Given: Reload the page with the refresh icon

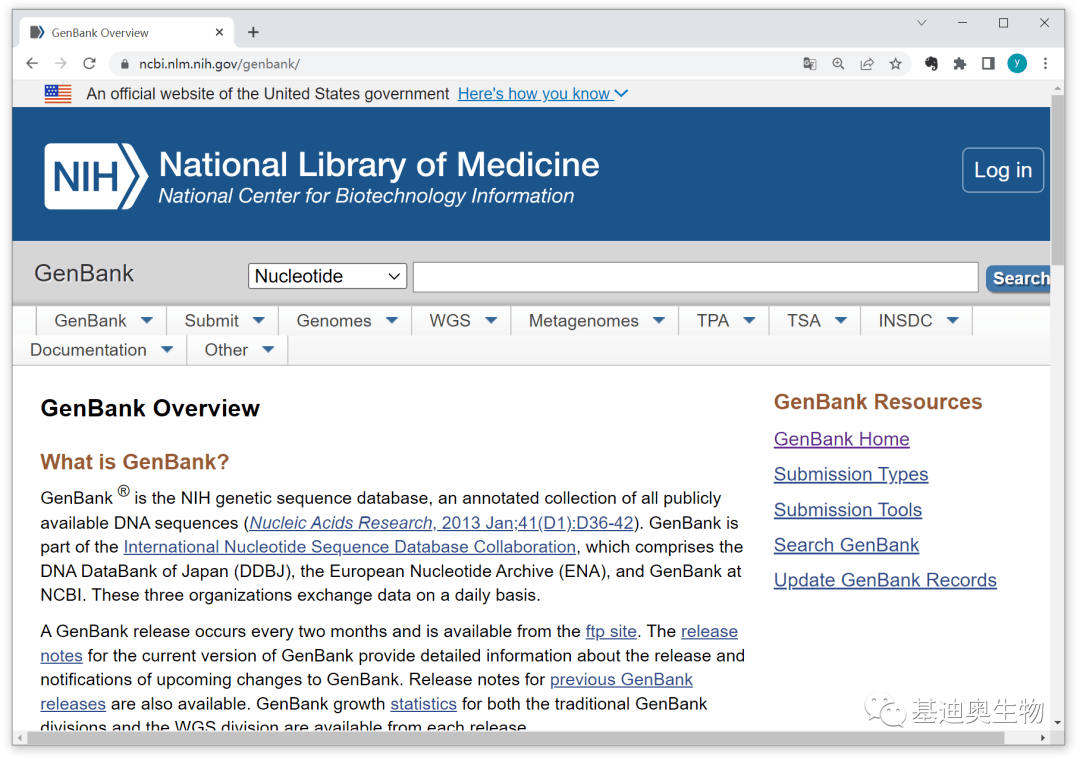Looking at the screenshot, I should pyautogui.click(x=91, y=63).
